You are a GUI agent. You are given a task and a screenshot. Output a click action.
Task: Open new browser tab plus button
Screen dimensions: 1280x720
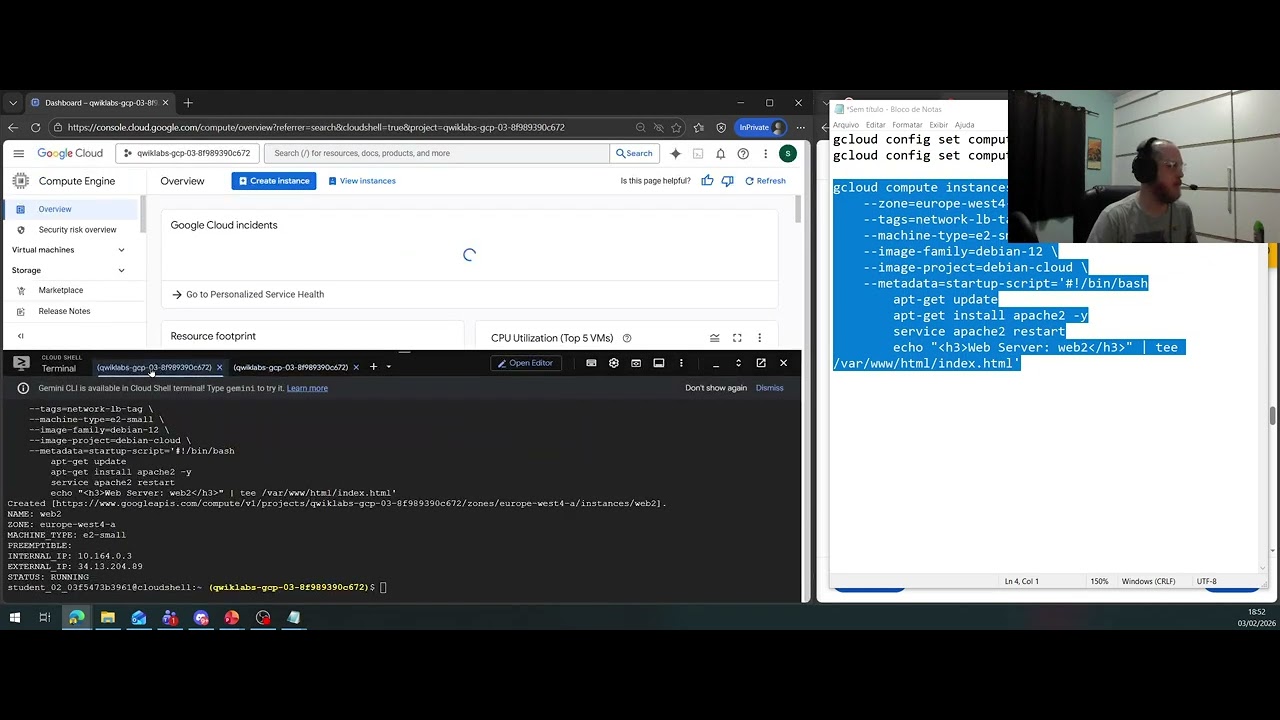188,102
